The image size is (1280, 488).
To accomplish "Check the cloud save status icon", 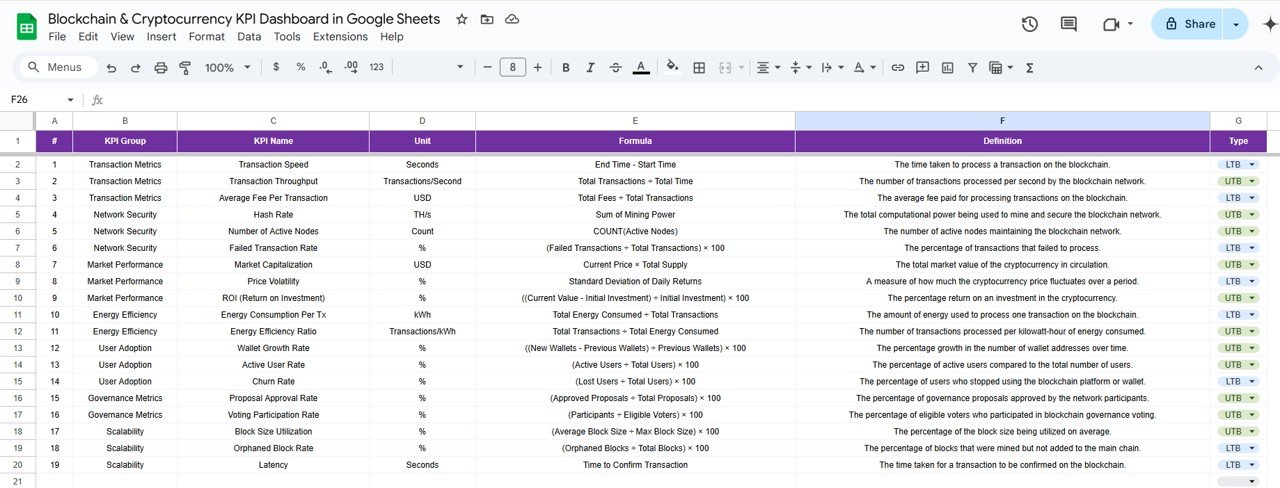I will pos(512,19).
